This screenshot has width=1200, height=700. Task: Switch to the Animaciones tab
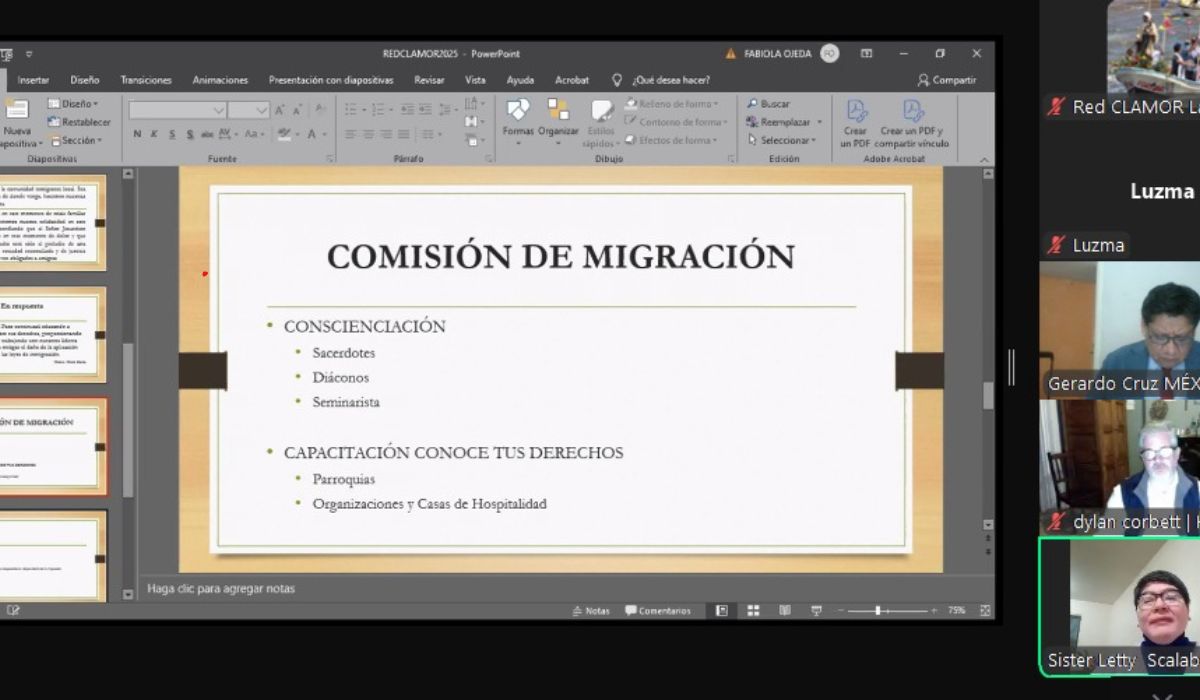(x=220, y=80)
